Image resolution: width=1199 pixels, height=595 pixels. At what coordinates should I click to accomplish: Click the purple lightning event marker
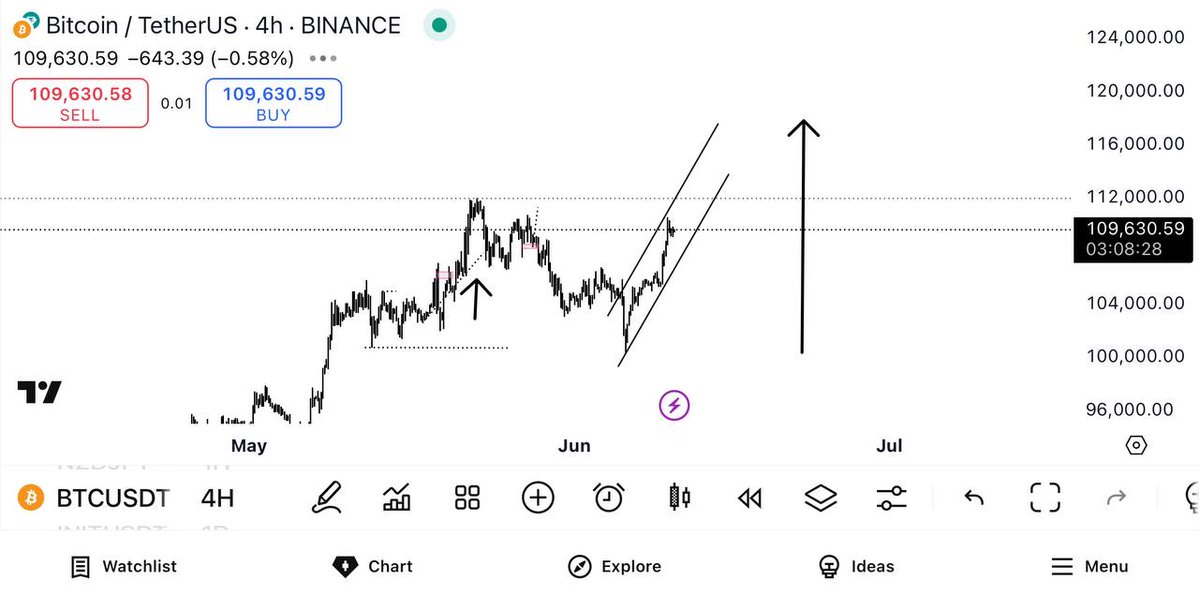click(x=674, y=405)
